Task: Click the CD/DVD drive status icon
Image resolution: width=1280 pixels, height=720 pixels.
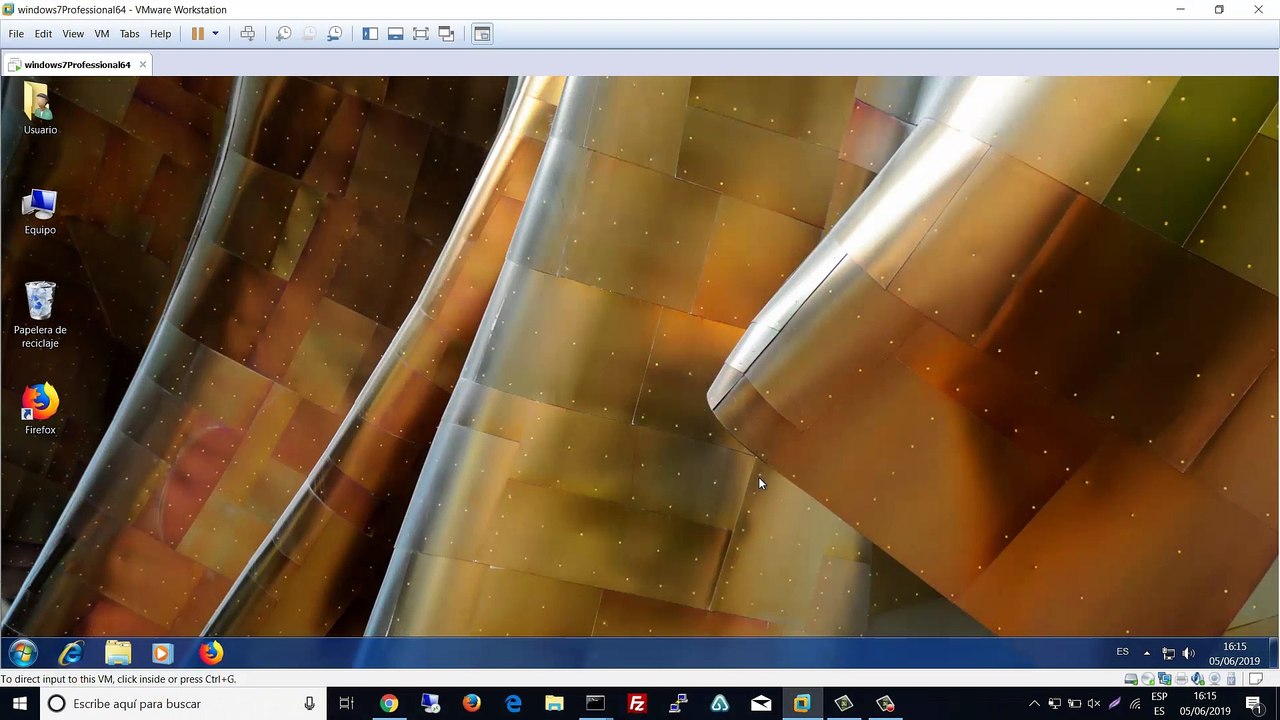Action: click(x=1148, y=679)
